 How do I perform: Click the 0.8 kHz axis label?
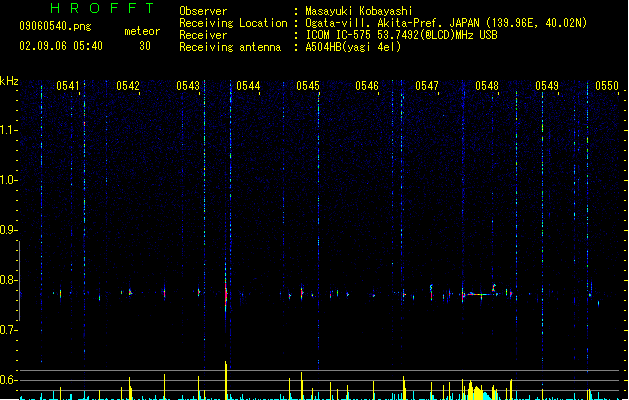tap(8, 280)
